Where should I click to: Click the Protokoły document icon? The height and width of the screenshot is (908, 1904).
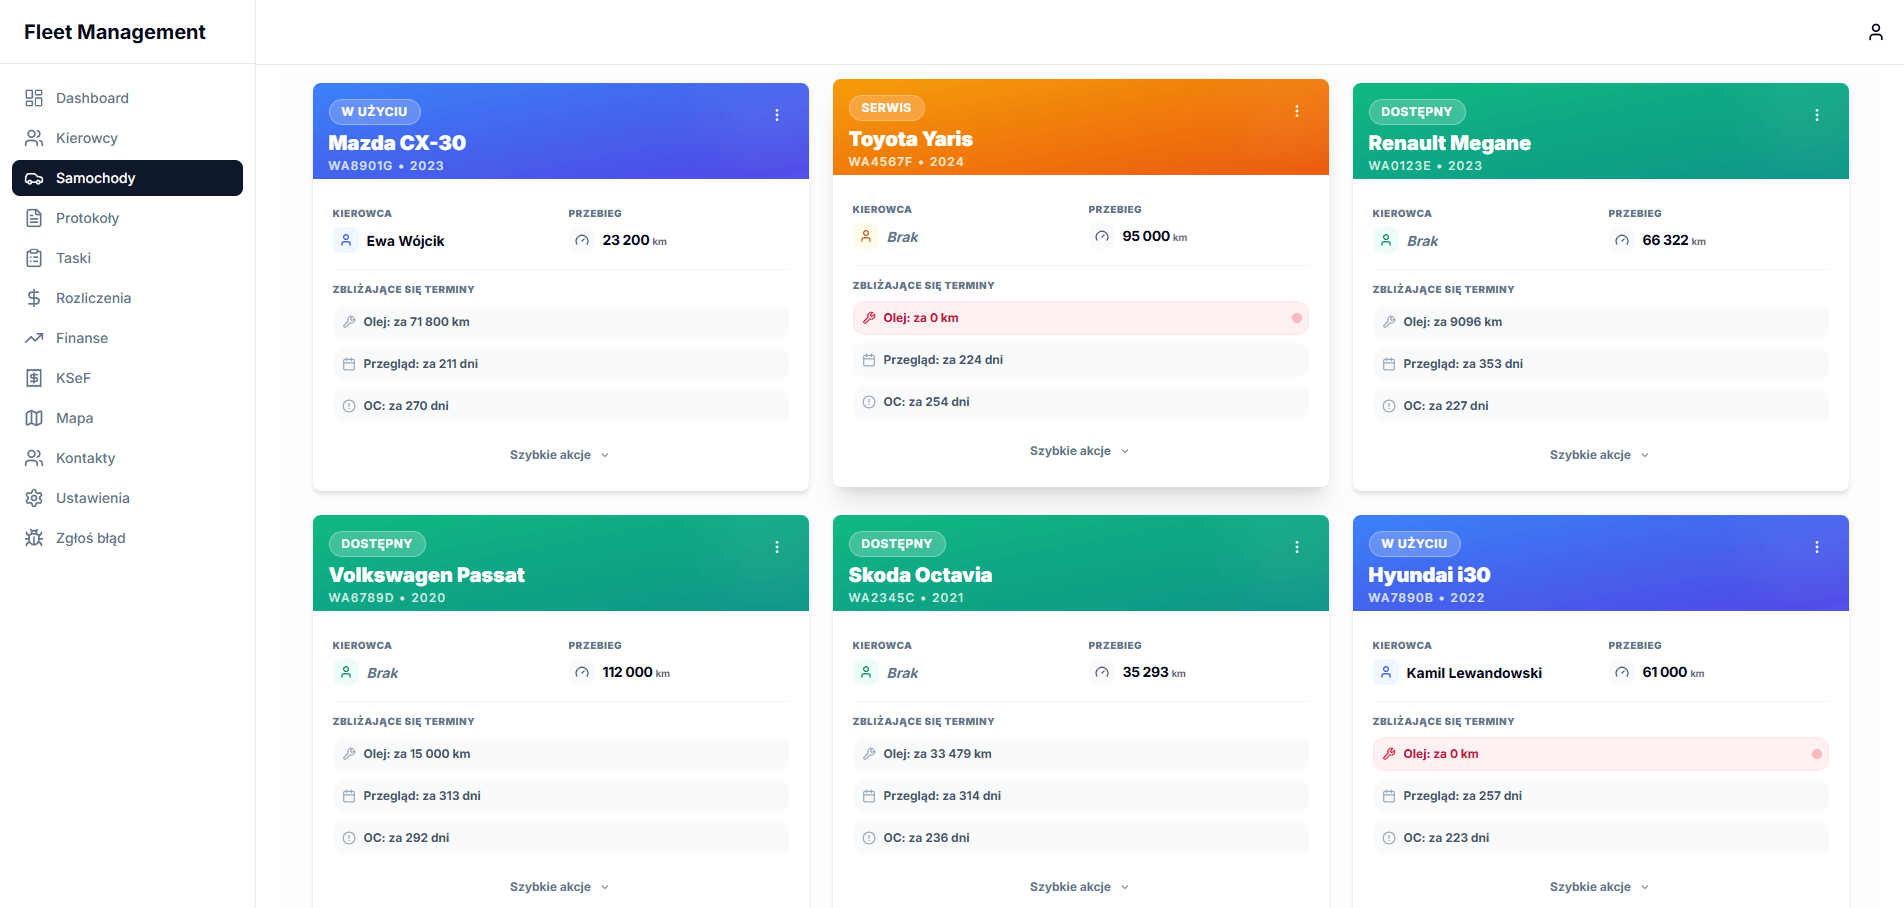[34, 218]
